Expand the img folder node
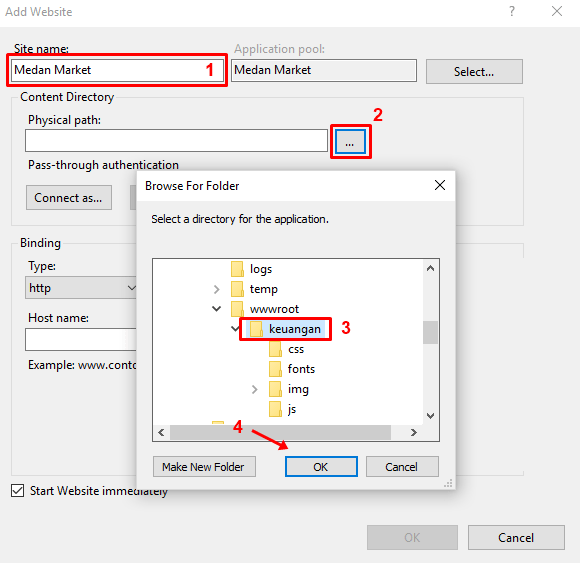The width and height of the screenshot is (580, 563). pos(254,389)
